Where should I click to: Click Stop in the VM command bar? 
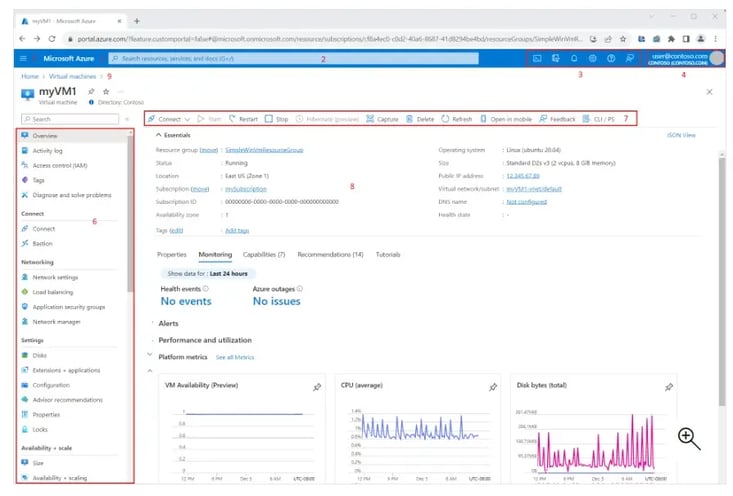(x=276, y=119)
